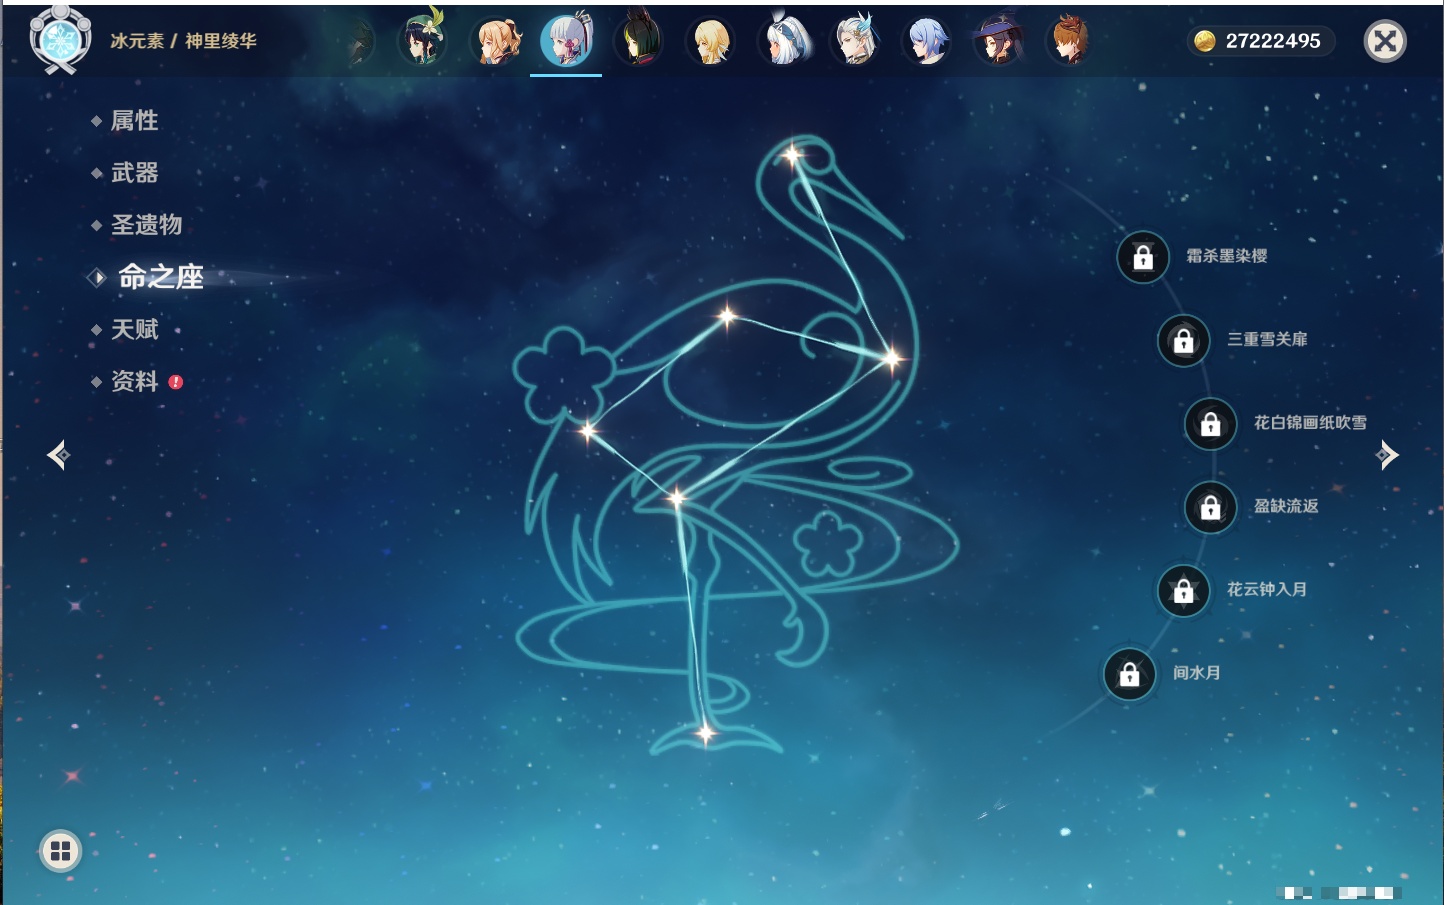This screenshot has height=905, width=1444.
Task: Click the Cryo element snowflake emblem
Action: pos(60,41)
